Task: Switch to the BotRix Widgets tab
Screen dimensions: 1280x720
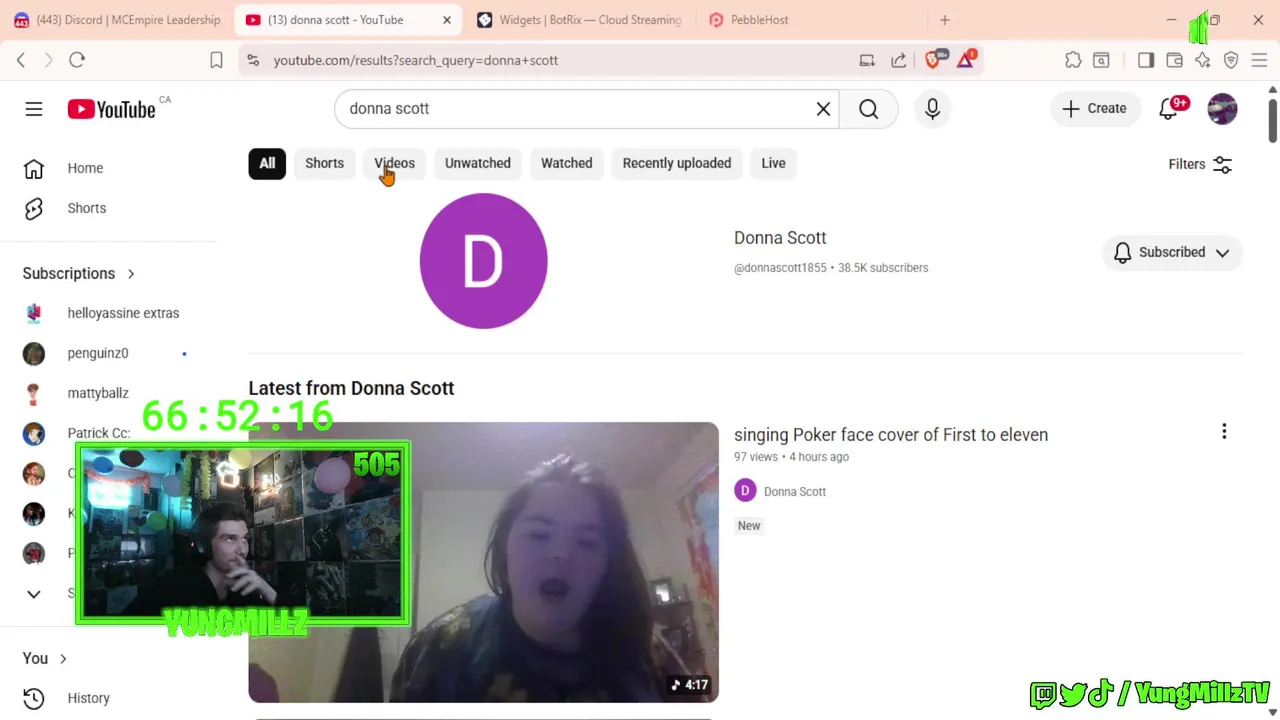Action: tap(580, 20)
